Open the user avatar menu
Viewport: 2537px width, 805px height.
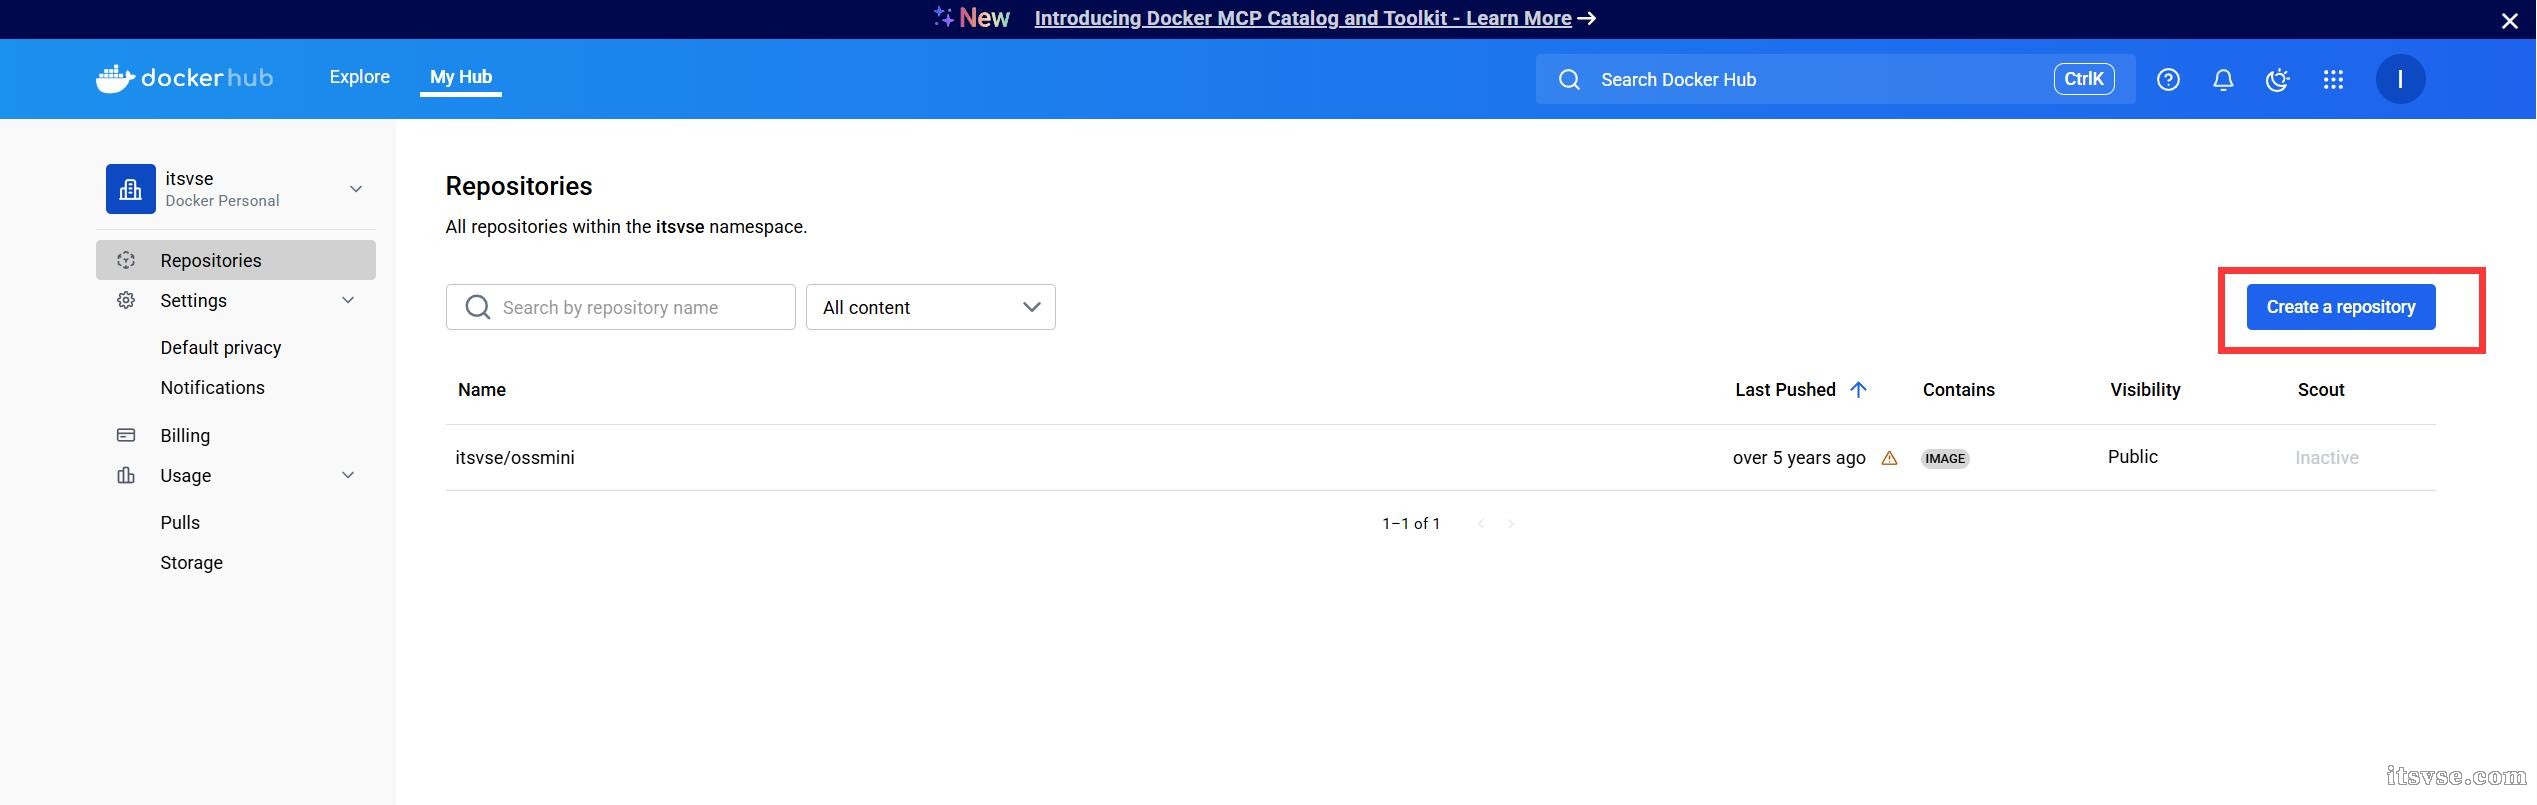(2400, 79)
